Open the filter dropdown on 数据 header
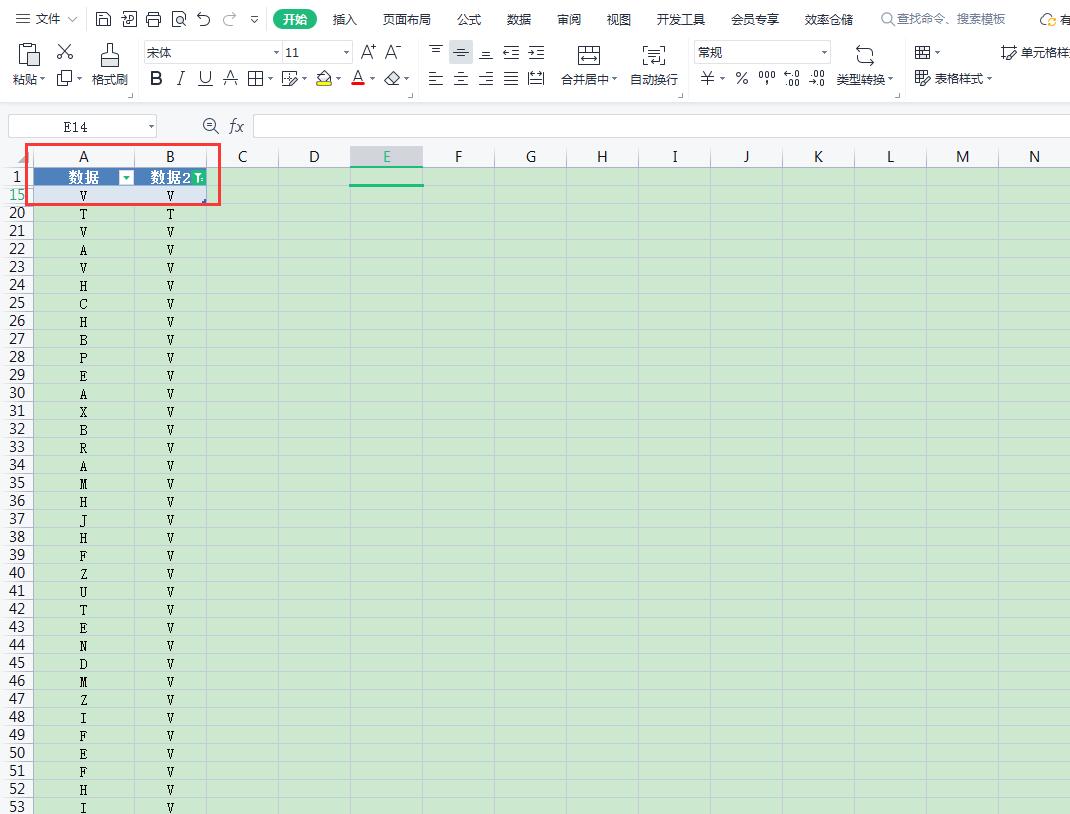 [126, 178]
